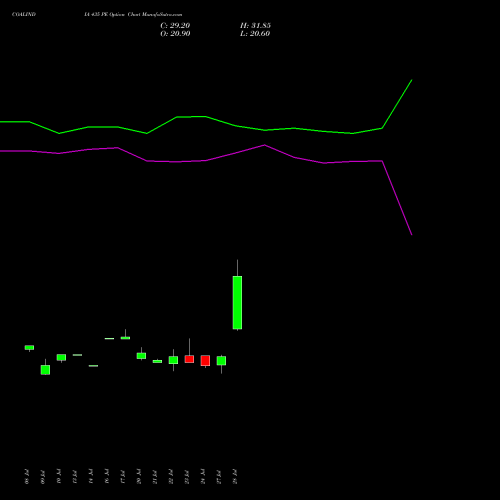500x500 pixels.
Task: Click the purple line's peak in the middle
Action: (x=265, y=145)
